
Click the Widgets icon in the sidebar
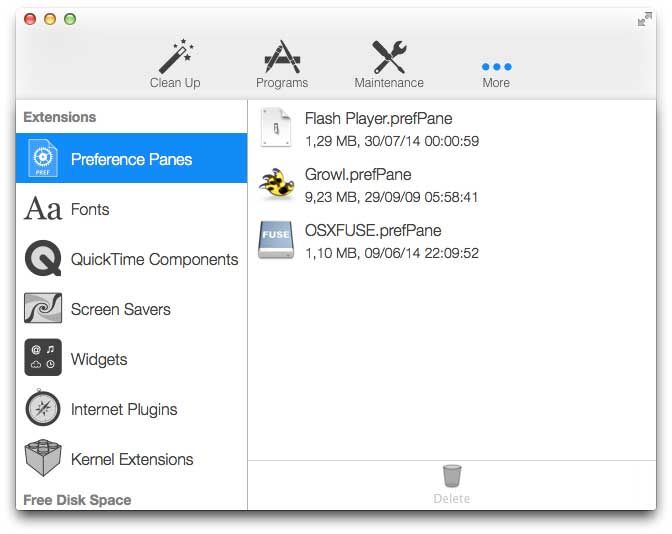coord(43,358)
